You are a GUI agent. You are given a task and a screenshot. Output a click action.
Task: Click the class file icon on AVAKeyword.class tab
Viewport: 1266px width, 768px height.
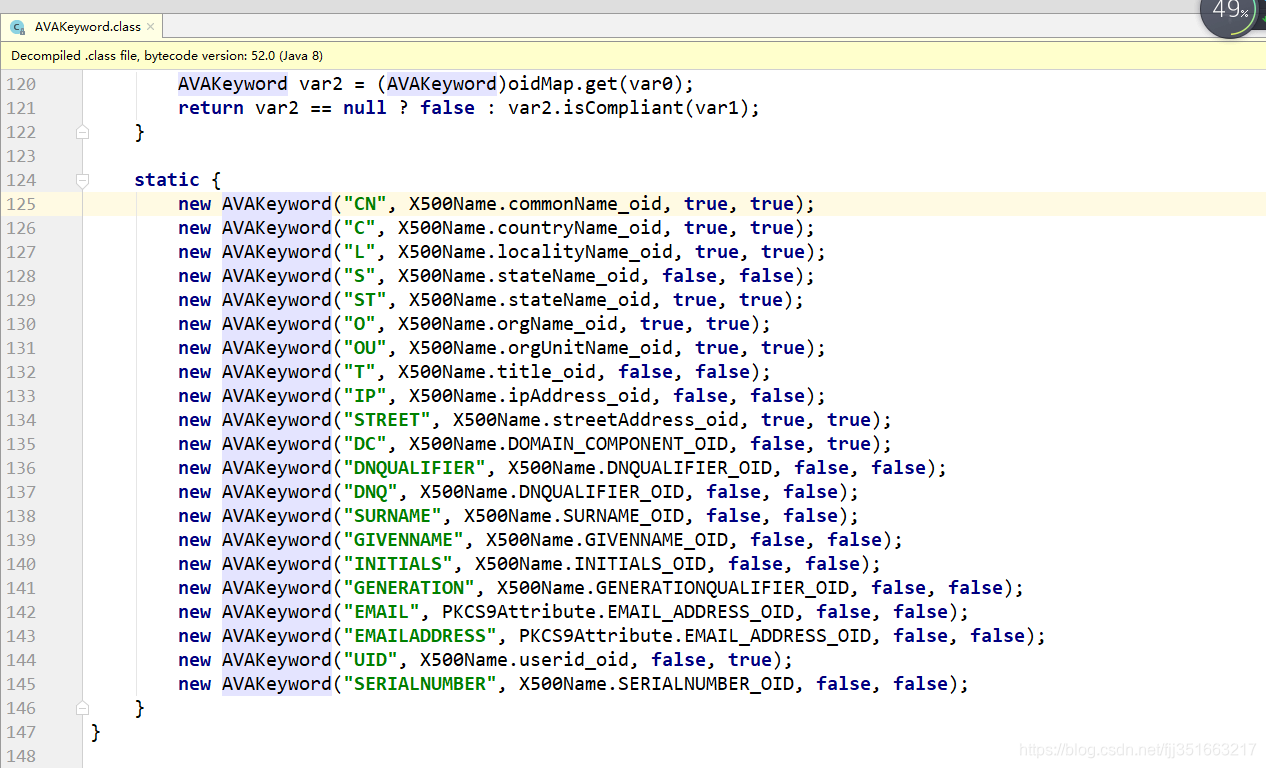coord(17,27)
